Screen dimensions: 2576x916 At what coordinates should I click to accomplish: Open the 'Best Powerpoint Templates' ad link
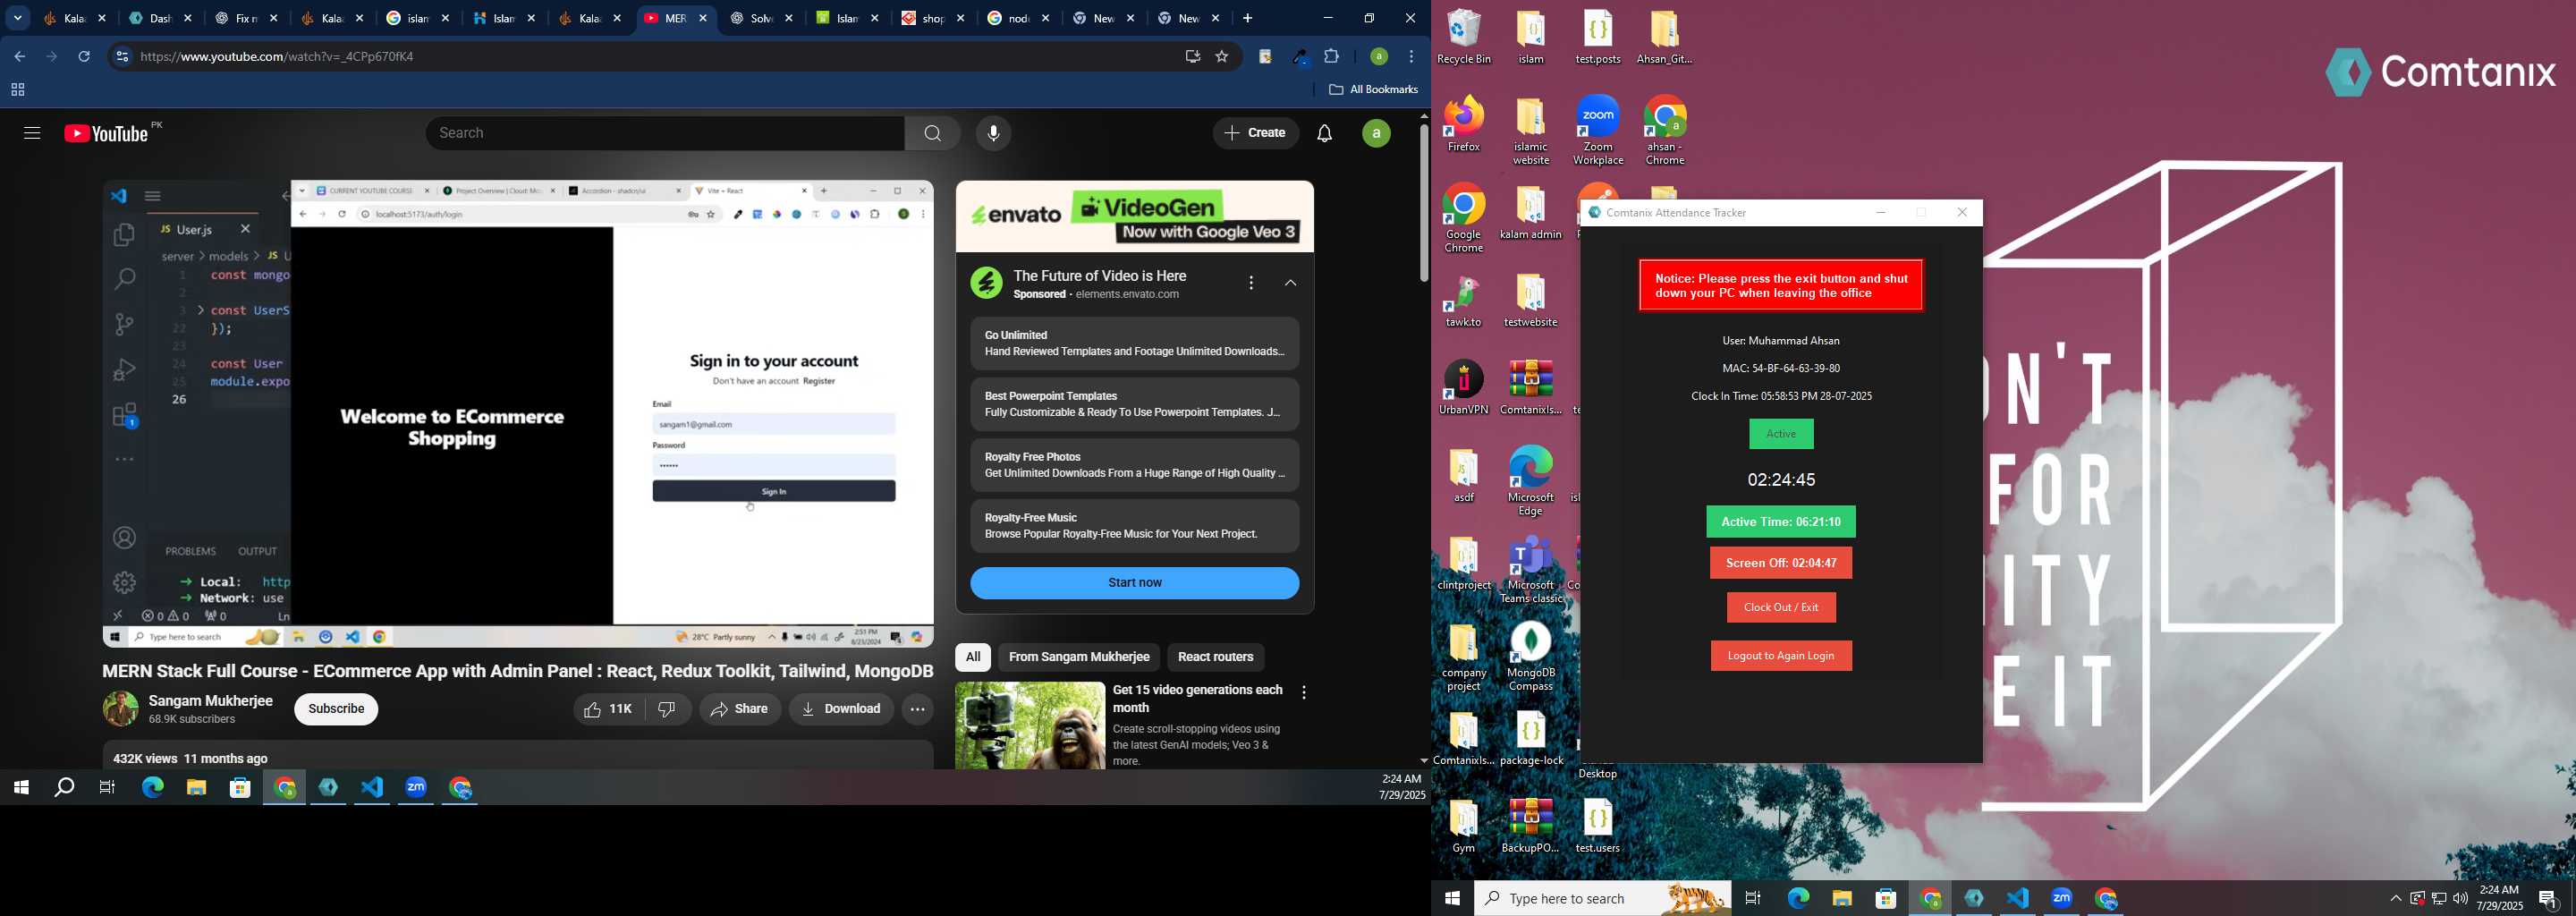(1135, 404)
